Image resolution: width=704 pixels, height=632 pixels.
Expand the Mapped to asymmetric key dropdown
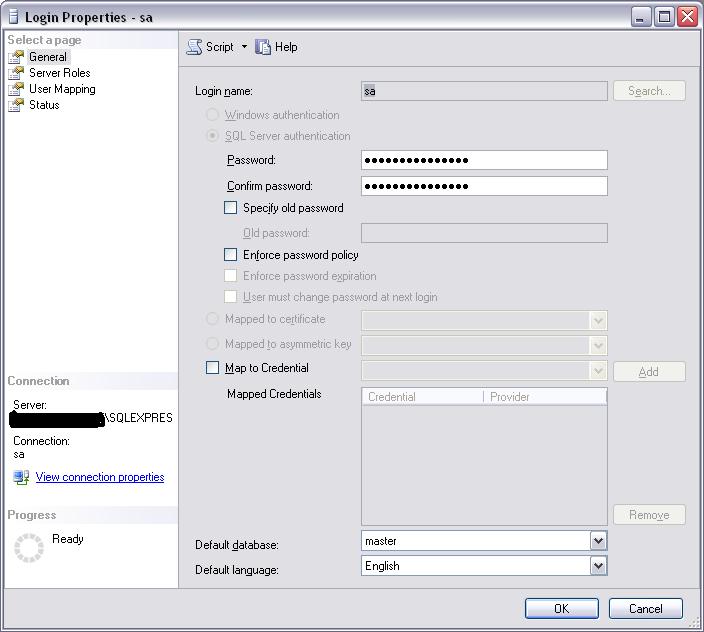pyautogui.click(x=598, y=346)
